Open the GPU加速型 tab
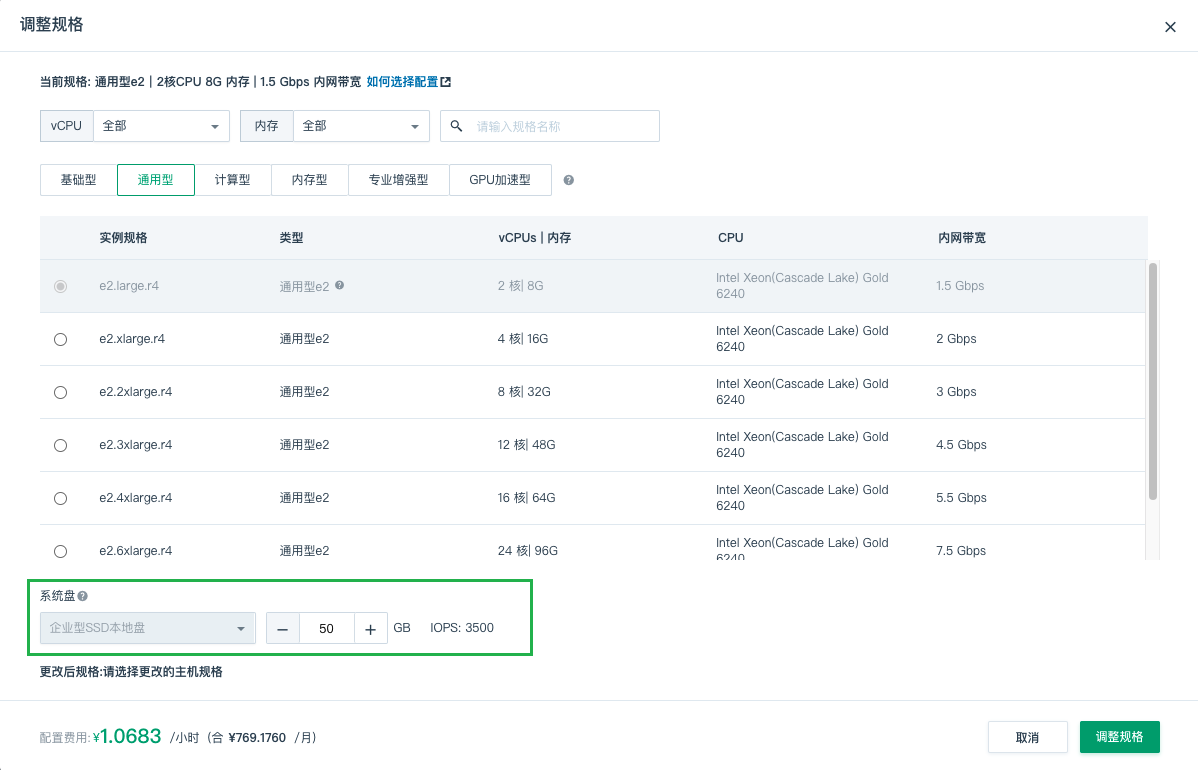This screenshot has width=1198, height=770. pyautogui.click(x=500, y=180)
